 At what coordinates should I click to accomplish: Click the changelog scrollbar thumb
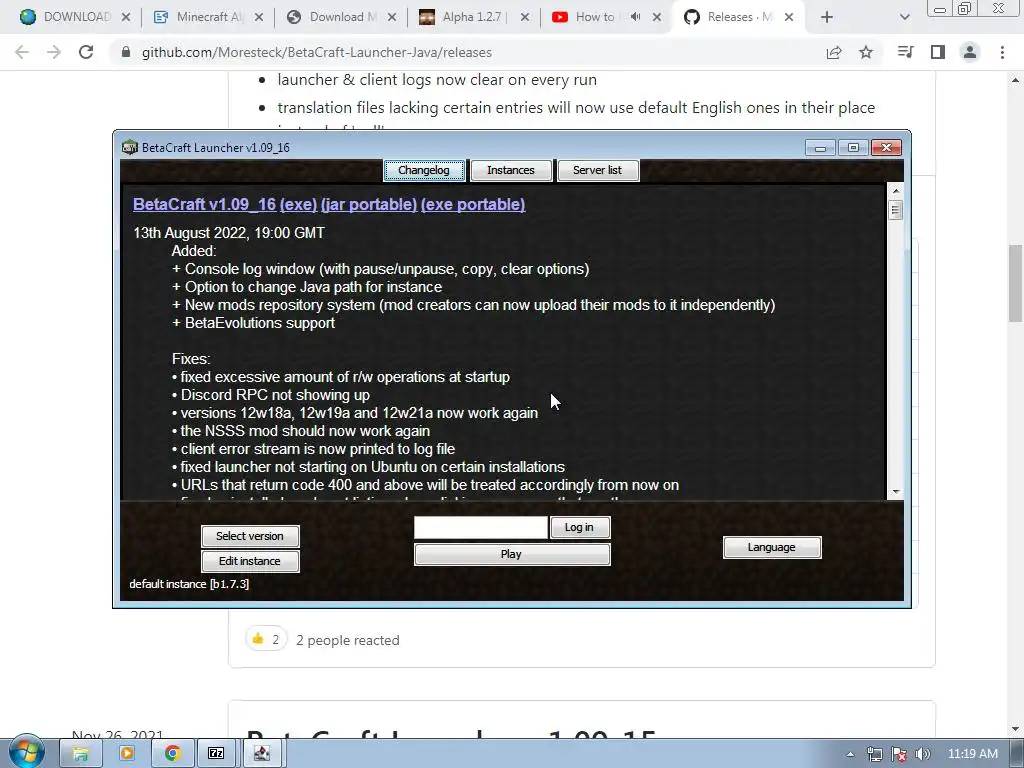[x=895, y=210]
